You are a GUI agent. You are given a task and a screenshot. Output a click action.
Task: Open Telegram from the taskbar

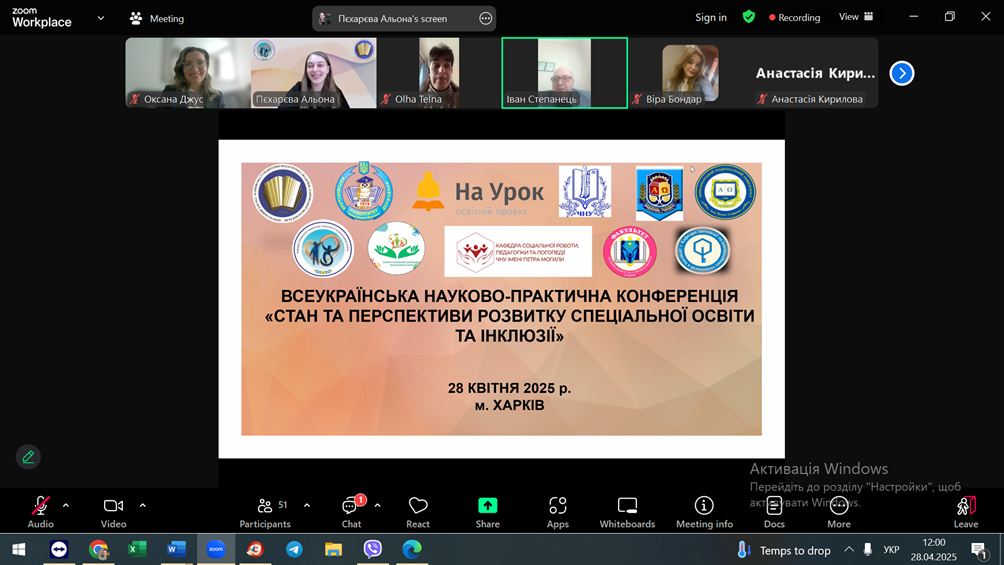click(x=294, y=549)
